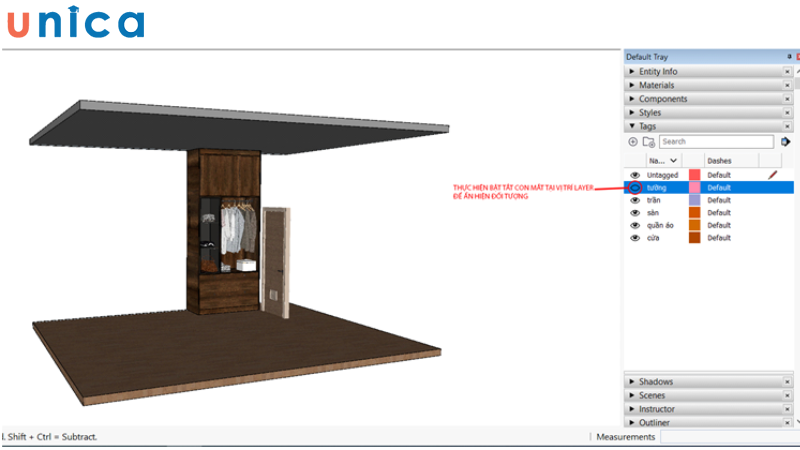This screenshot has height=450, width=800.
Task: Change Untagged dashes Default value
Action: pyautogui.click(x=719, y=175)
